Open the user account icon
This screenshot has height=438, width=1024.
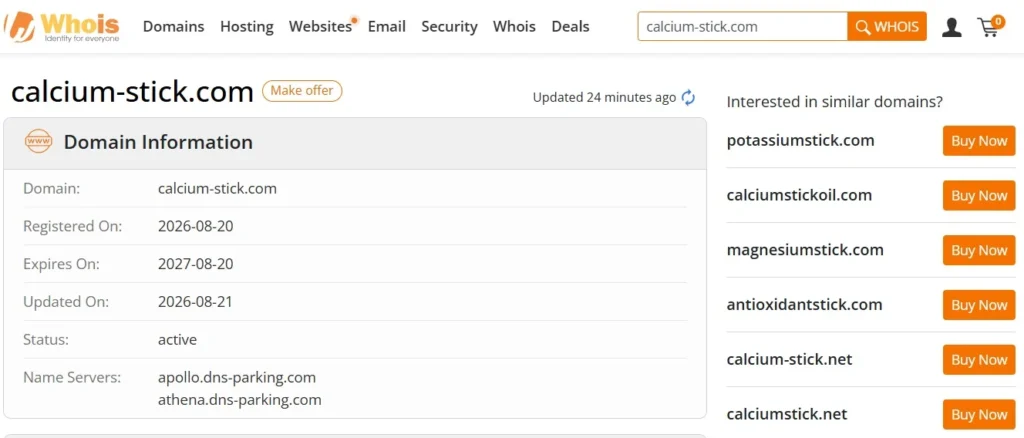tap(952, 27)
